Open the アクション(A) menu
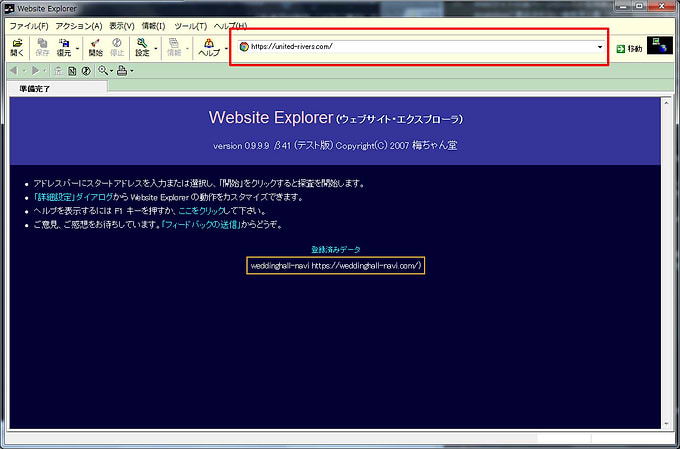The image size is (680, 449). point(79,26)
